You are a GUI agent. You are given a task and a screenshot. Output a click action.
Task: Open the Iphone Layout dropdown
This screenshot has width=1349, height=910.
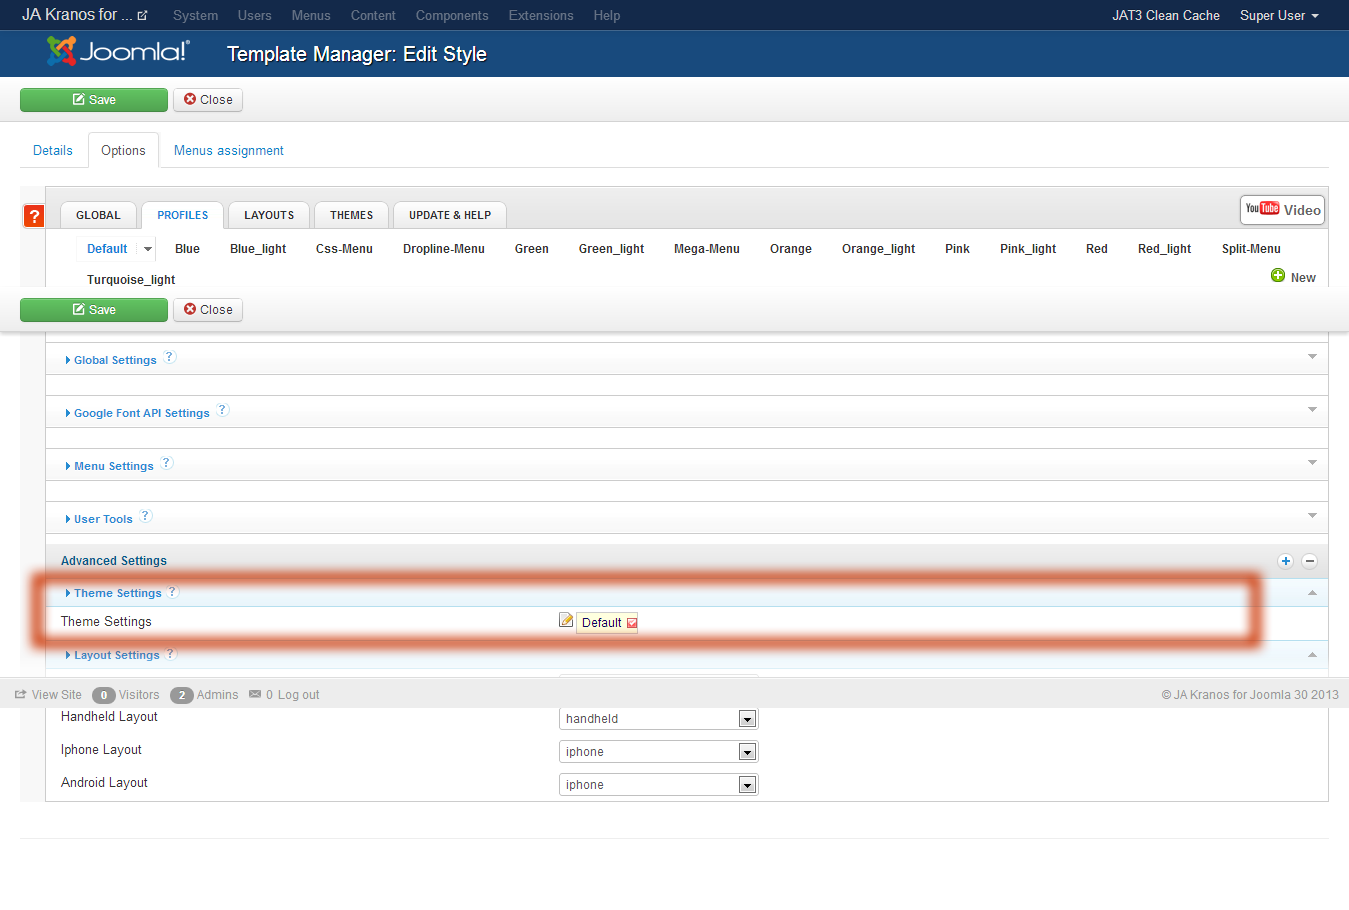(659, 751)
